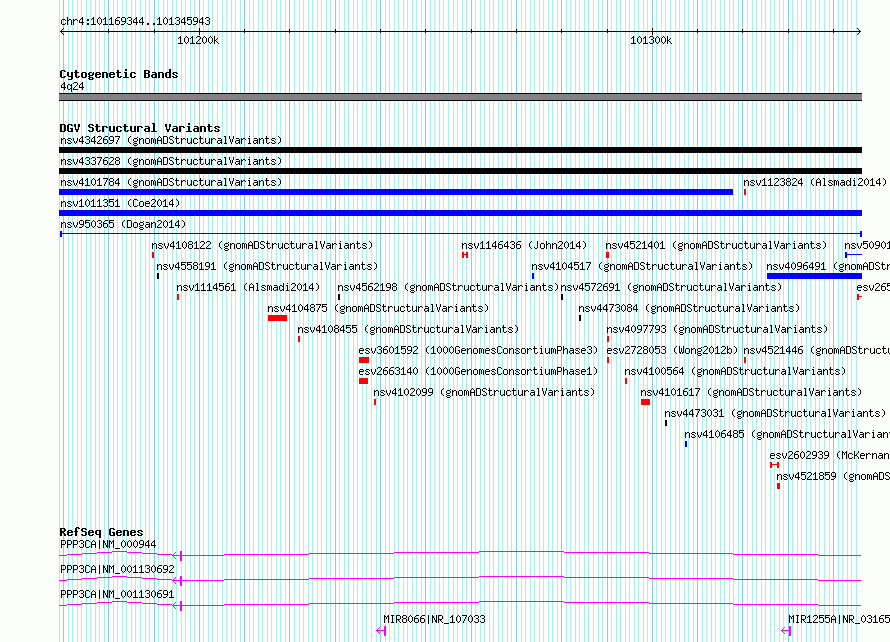
Task: Click the nsv4337628 black variant bar
Action: point(460,171)
